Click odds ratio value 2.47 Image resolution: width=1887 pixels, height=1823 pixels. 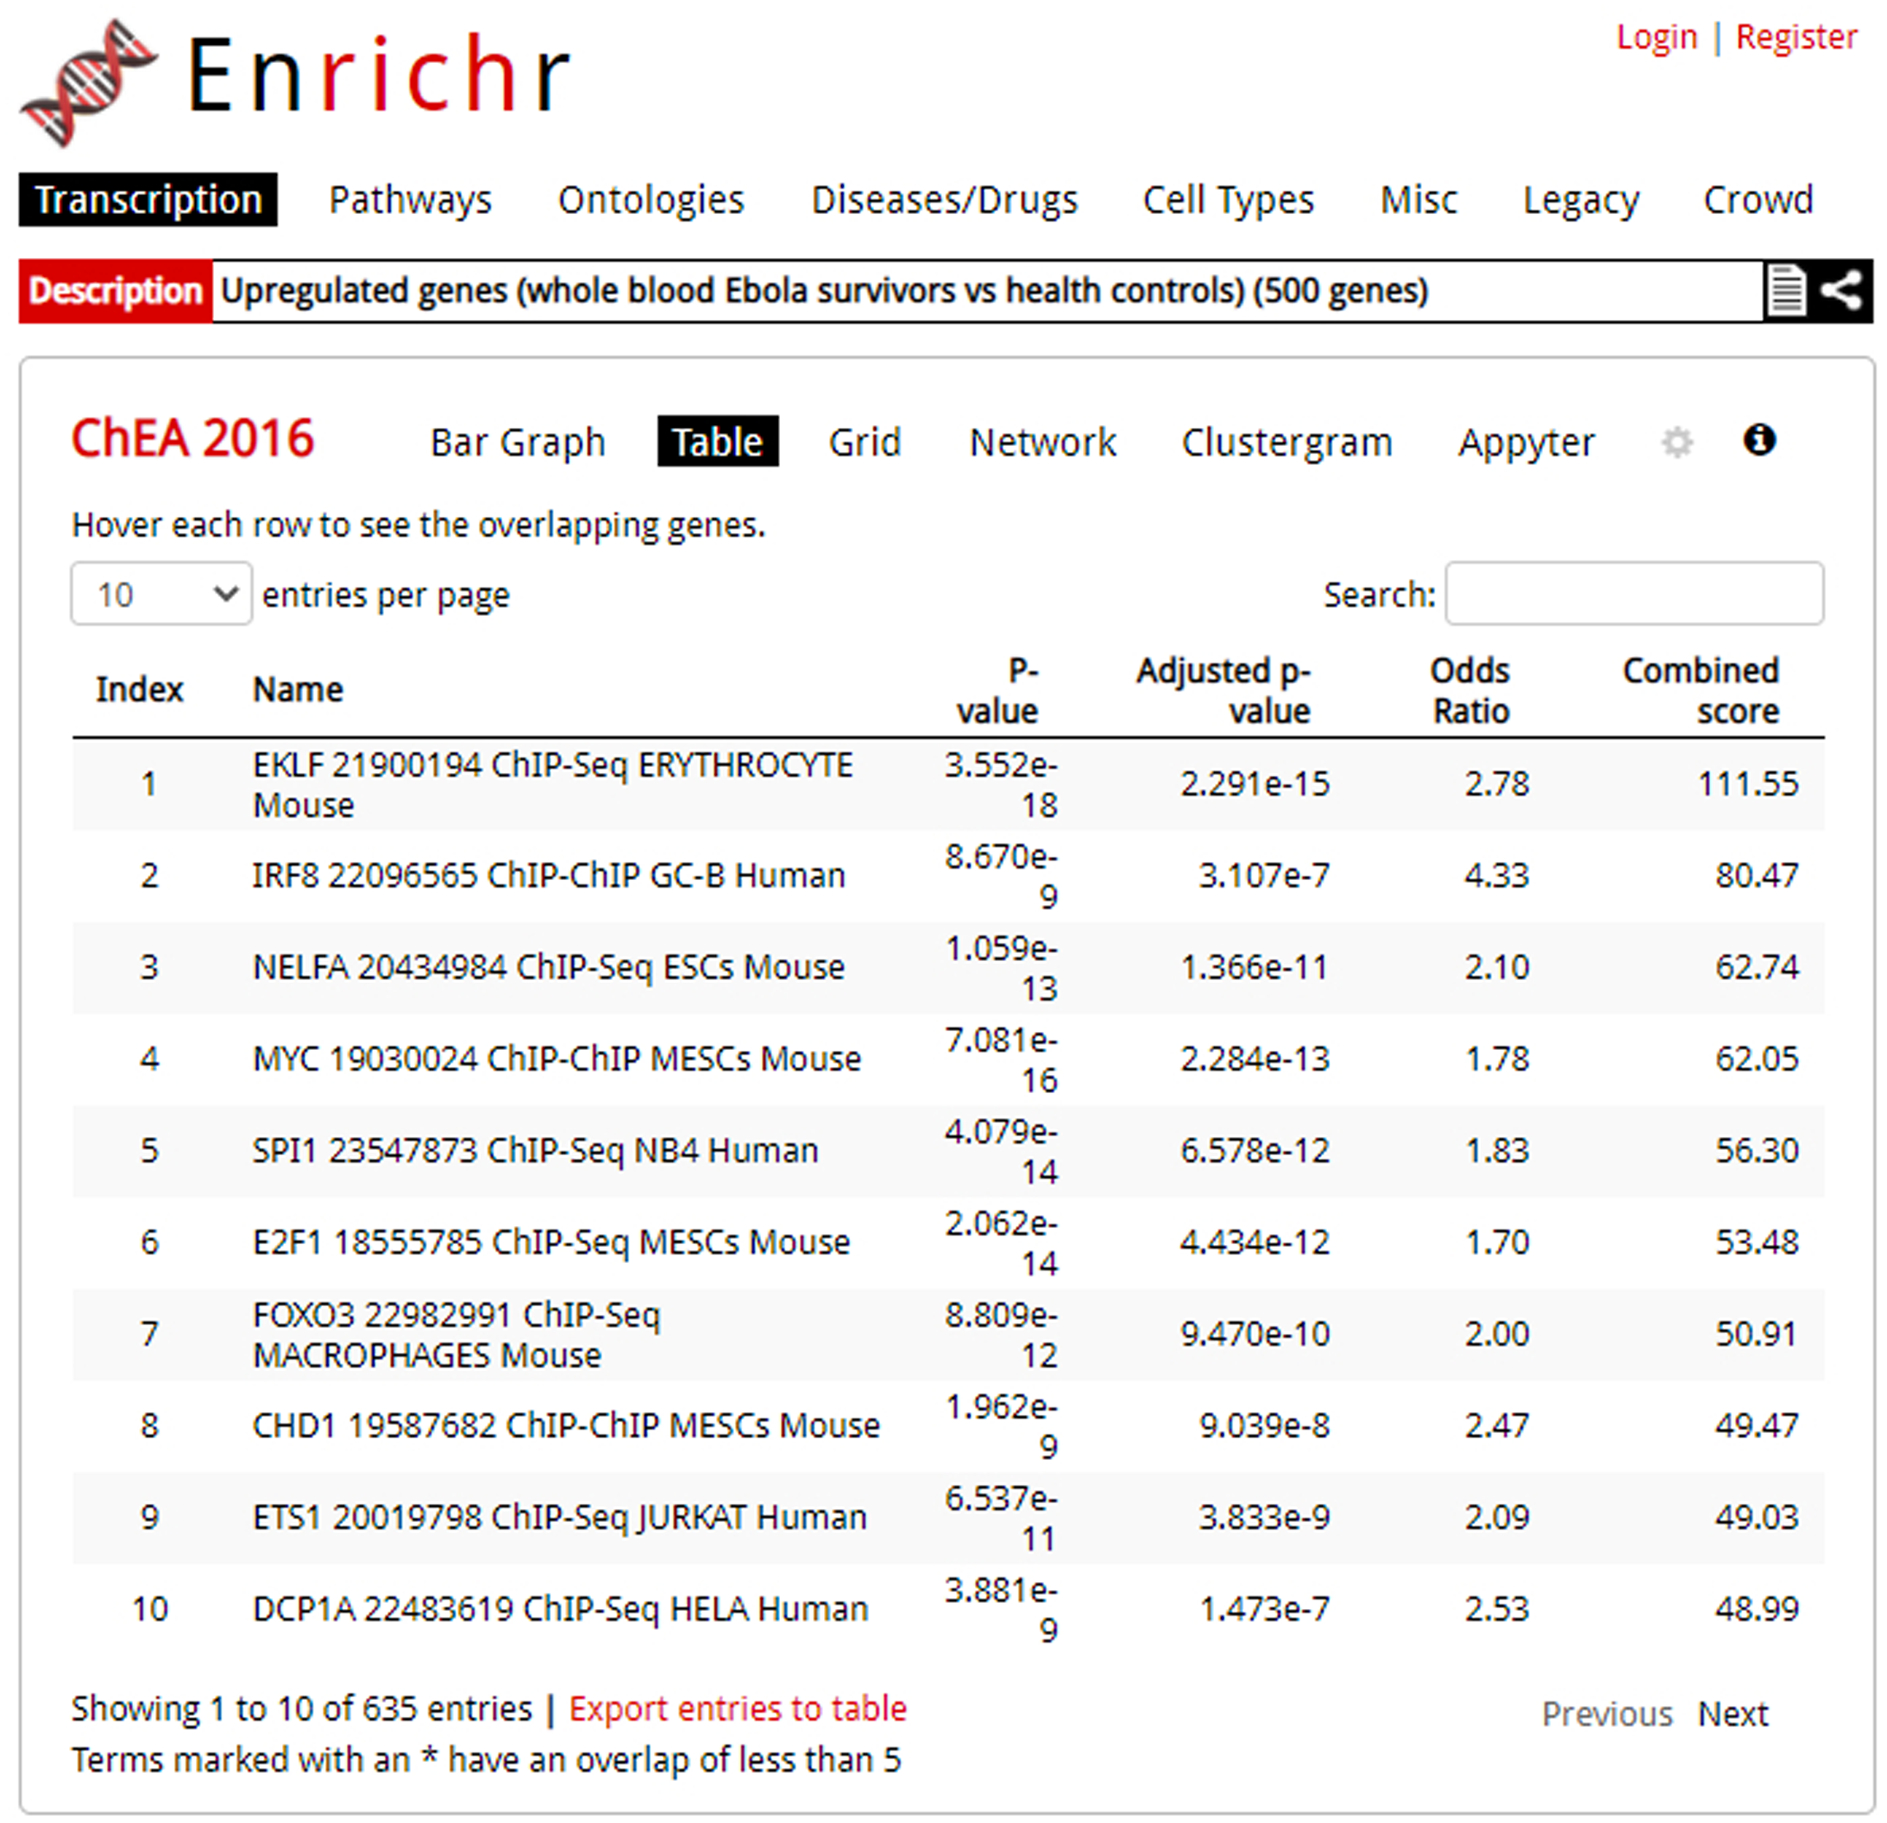(1497, 1426)
